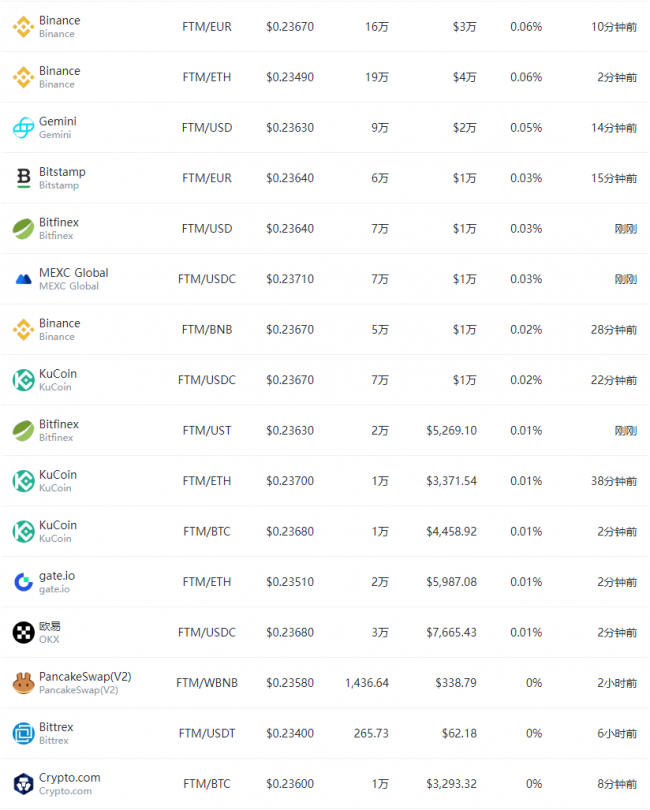Click the volume value $7,665.43
This screenshot has width=650, height=810.
(x=452, y=632)
